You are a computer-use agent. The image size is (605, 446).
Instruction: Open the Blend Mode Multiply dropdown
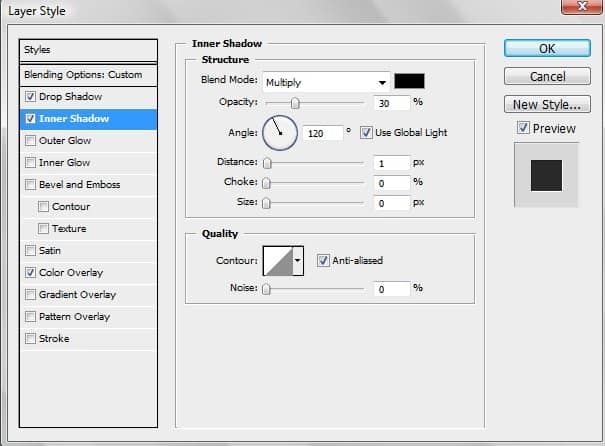coord(326,82)
